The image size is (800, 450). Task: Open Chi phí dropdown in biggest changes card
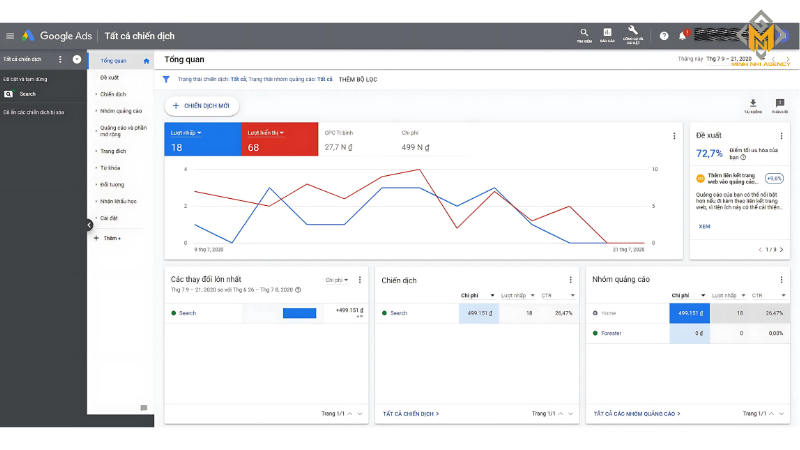[337, 280]
